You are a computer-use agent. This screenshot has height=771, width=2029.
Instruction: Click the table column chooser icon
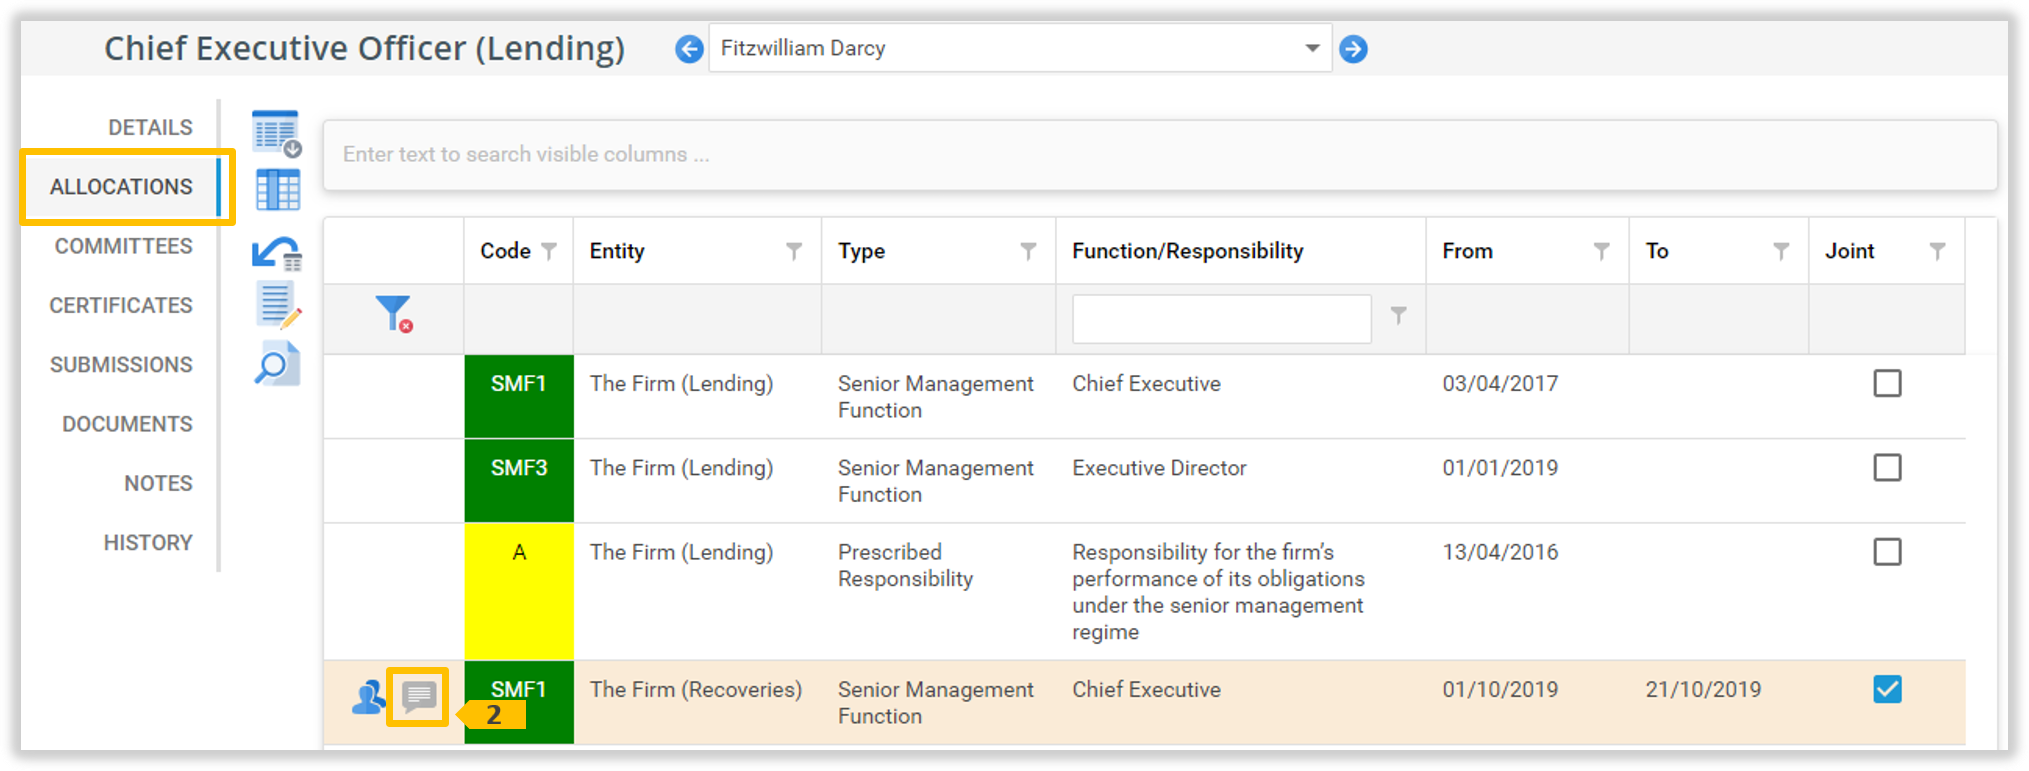[x=277, y=190]
